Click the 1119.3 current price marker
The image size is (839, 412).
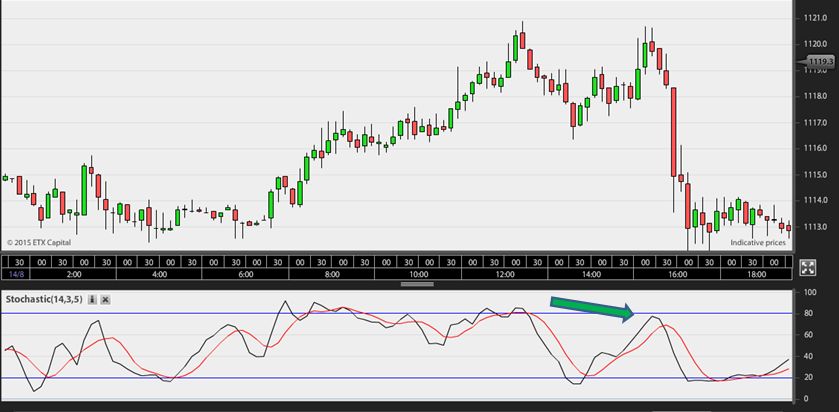[820, 62]
